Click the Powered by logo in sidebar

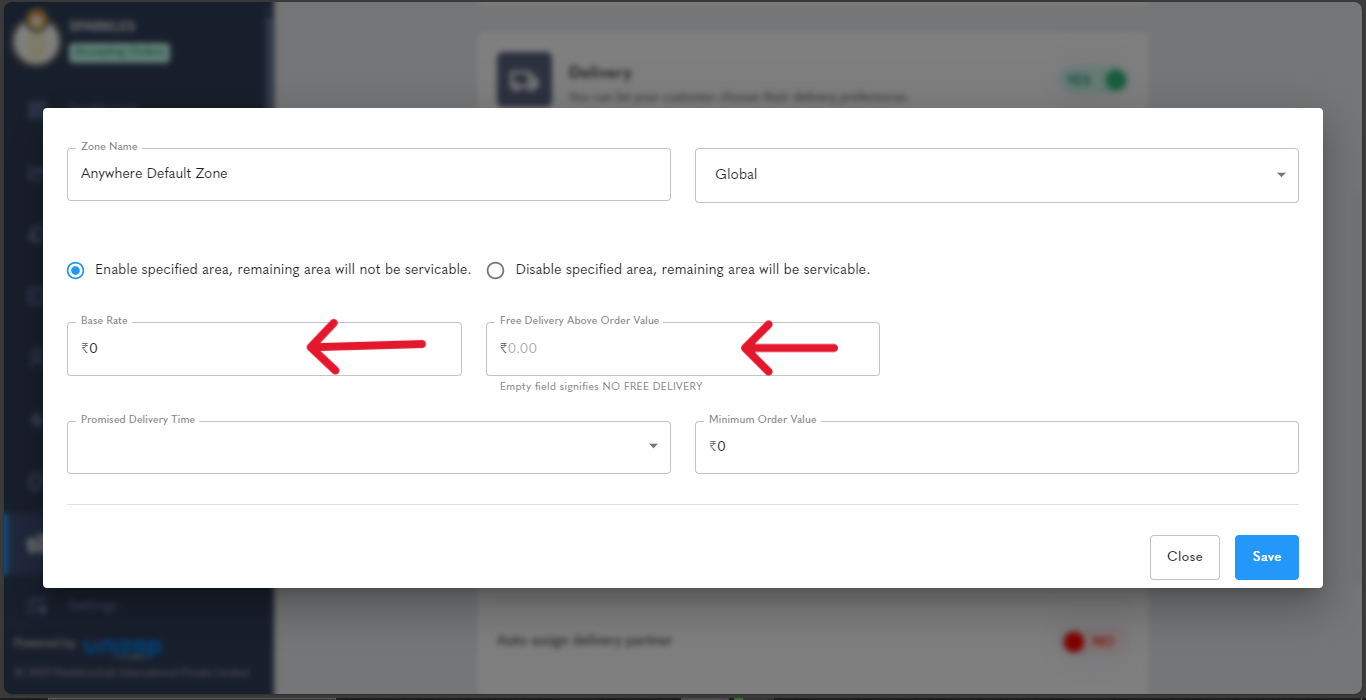coord(123,647)
